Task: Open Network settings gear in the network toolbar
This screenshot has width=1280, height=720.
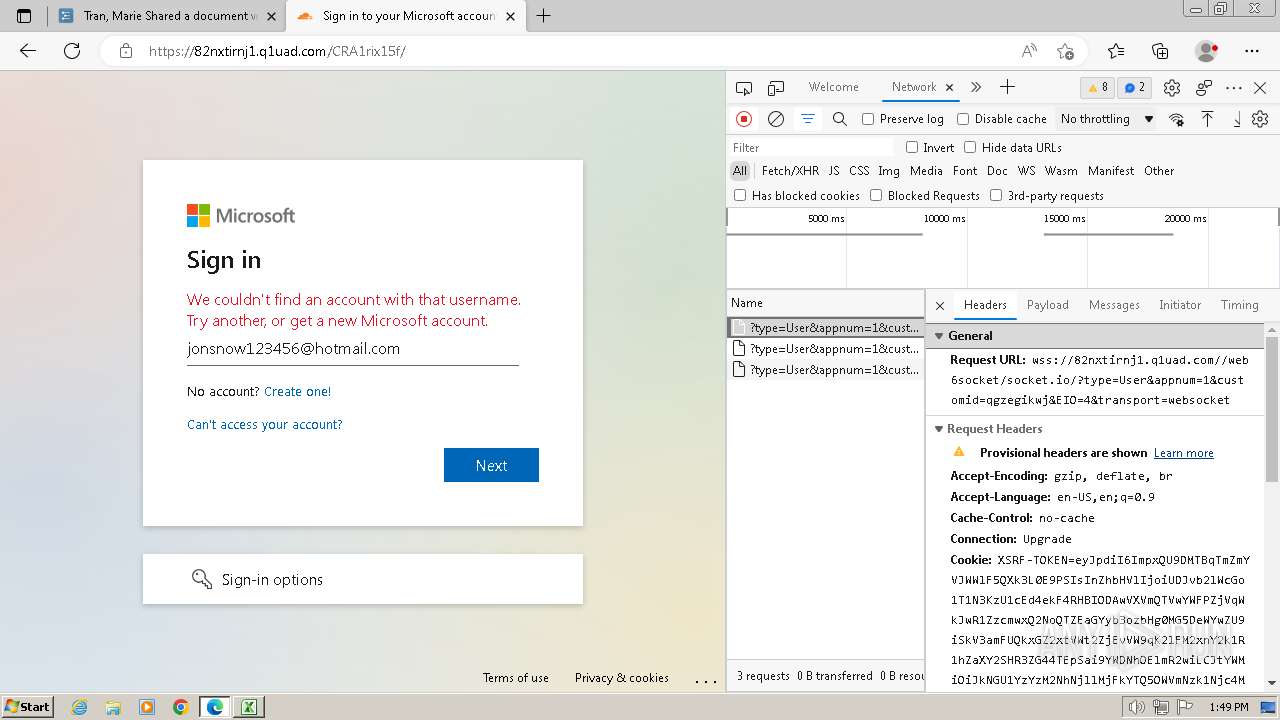Action: (1260, 119)
